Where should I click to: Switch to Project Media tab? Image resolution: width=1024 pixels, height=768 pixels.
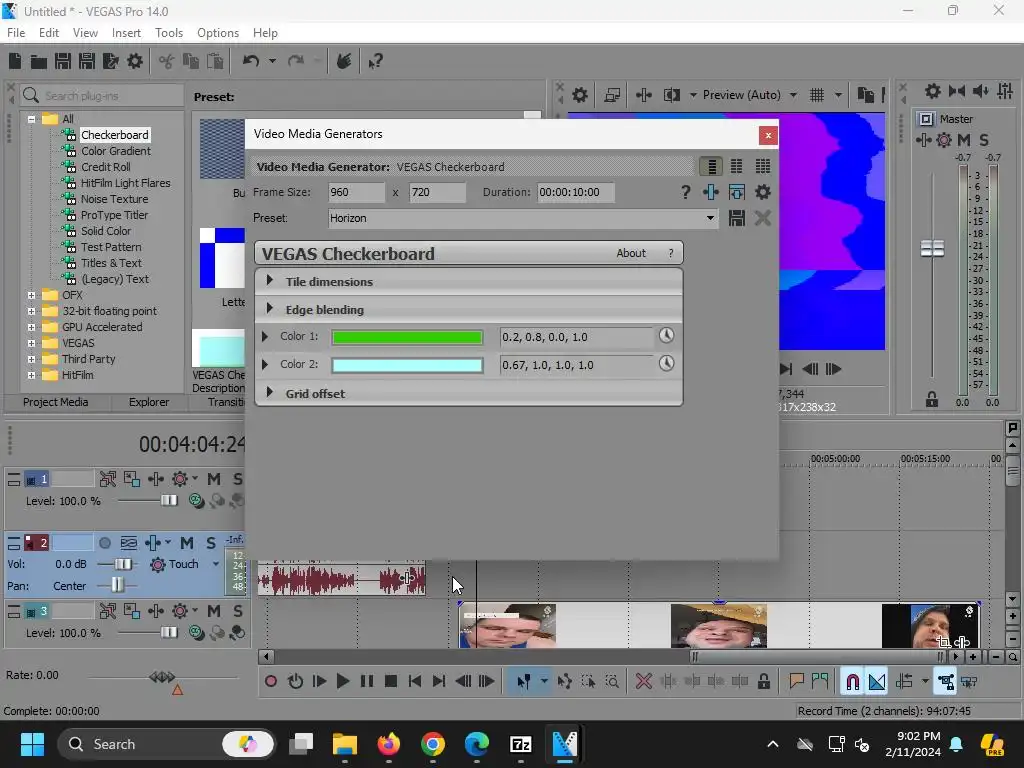coord(56,402)
